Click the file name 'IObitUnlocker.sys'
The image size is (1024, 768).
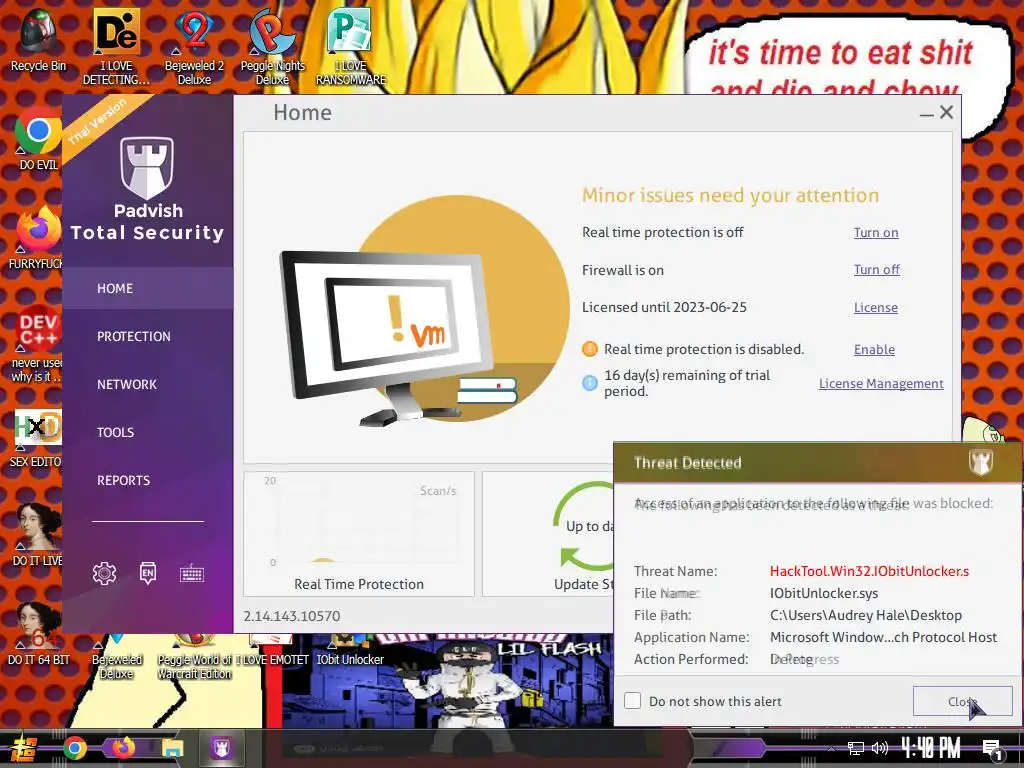[824, 593]
